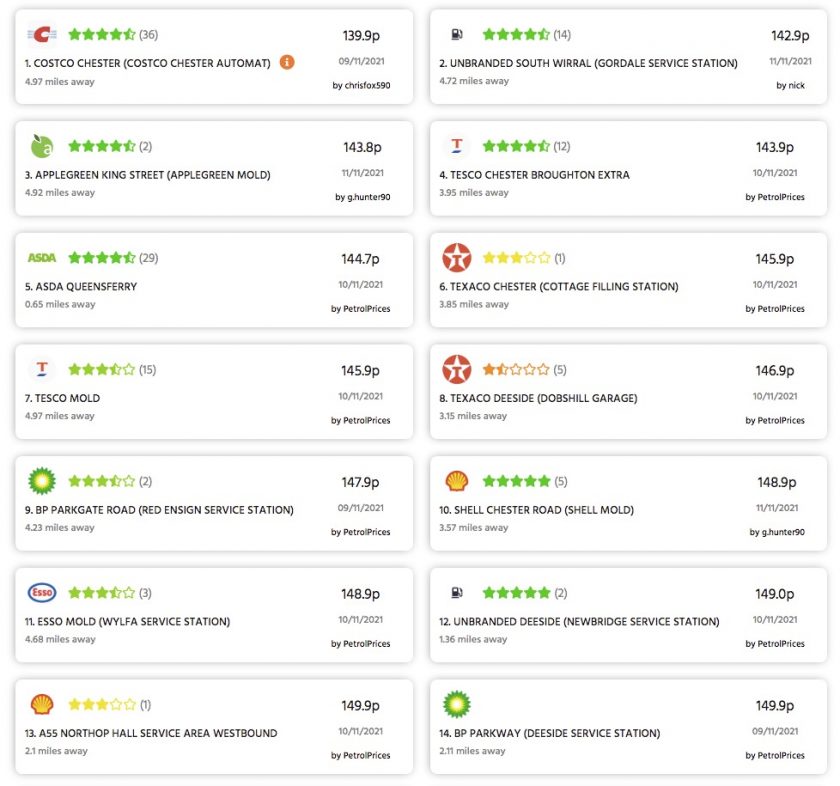840x786 pixels.
Task: Open A55 Northop Hall Service Area Westbound
Action: tap(151, 733)
